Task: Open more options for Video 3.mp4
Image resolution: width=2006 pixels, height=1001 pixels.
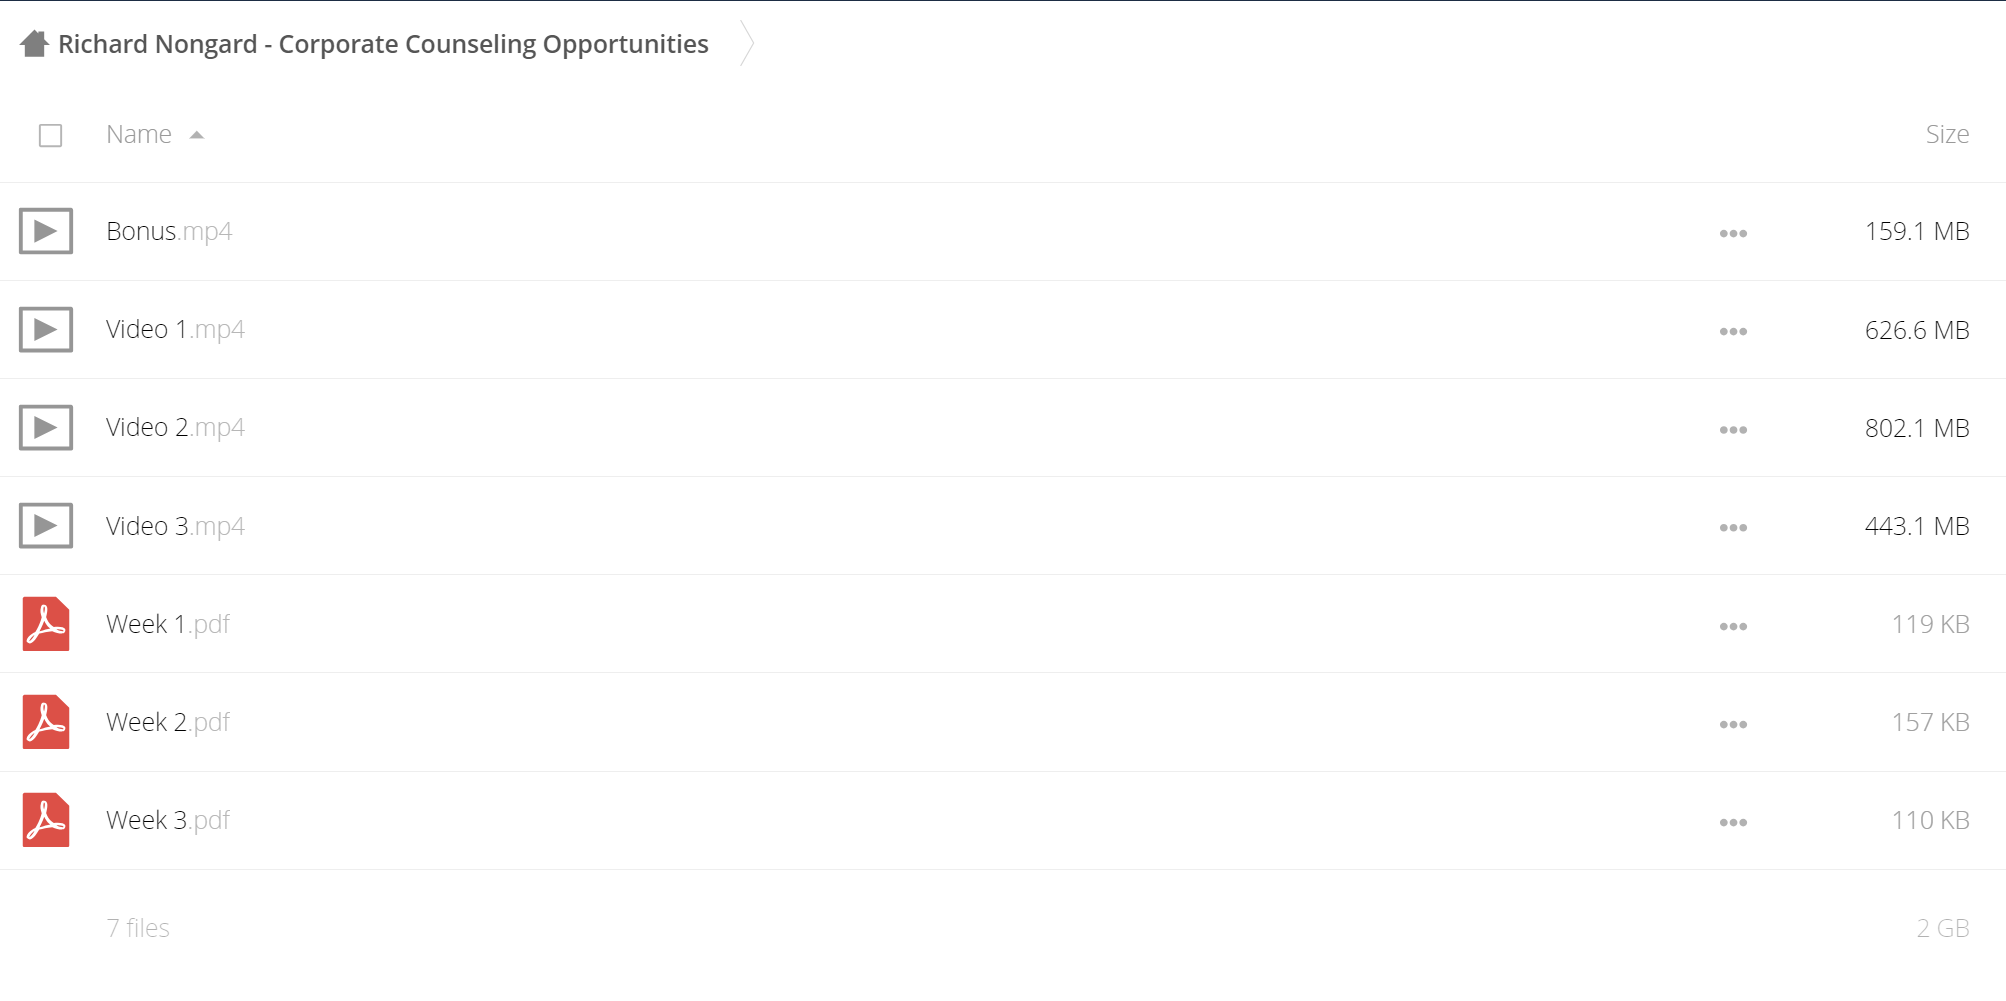Action: click(x=1733, y=527)
